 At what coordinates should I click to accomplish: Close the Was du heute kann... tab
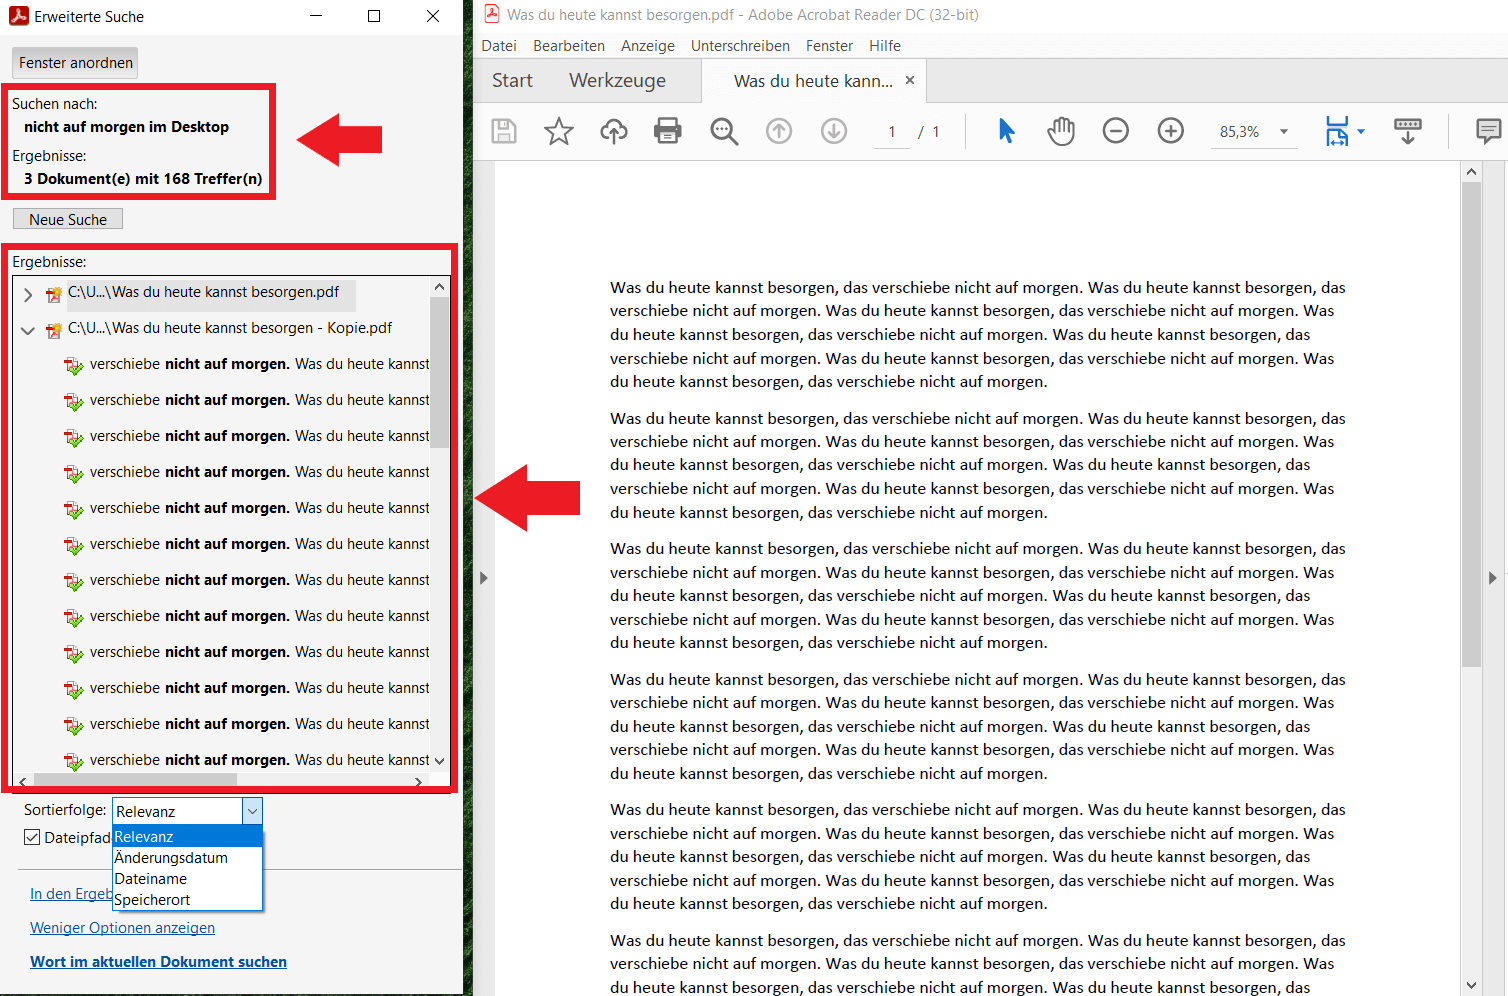pos(910,80)
